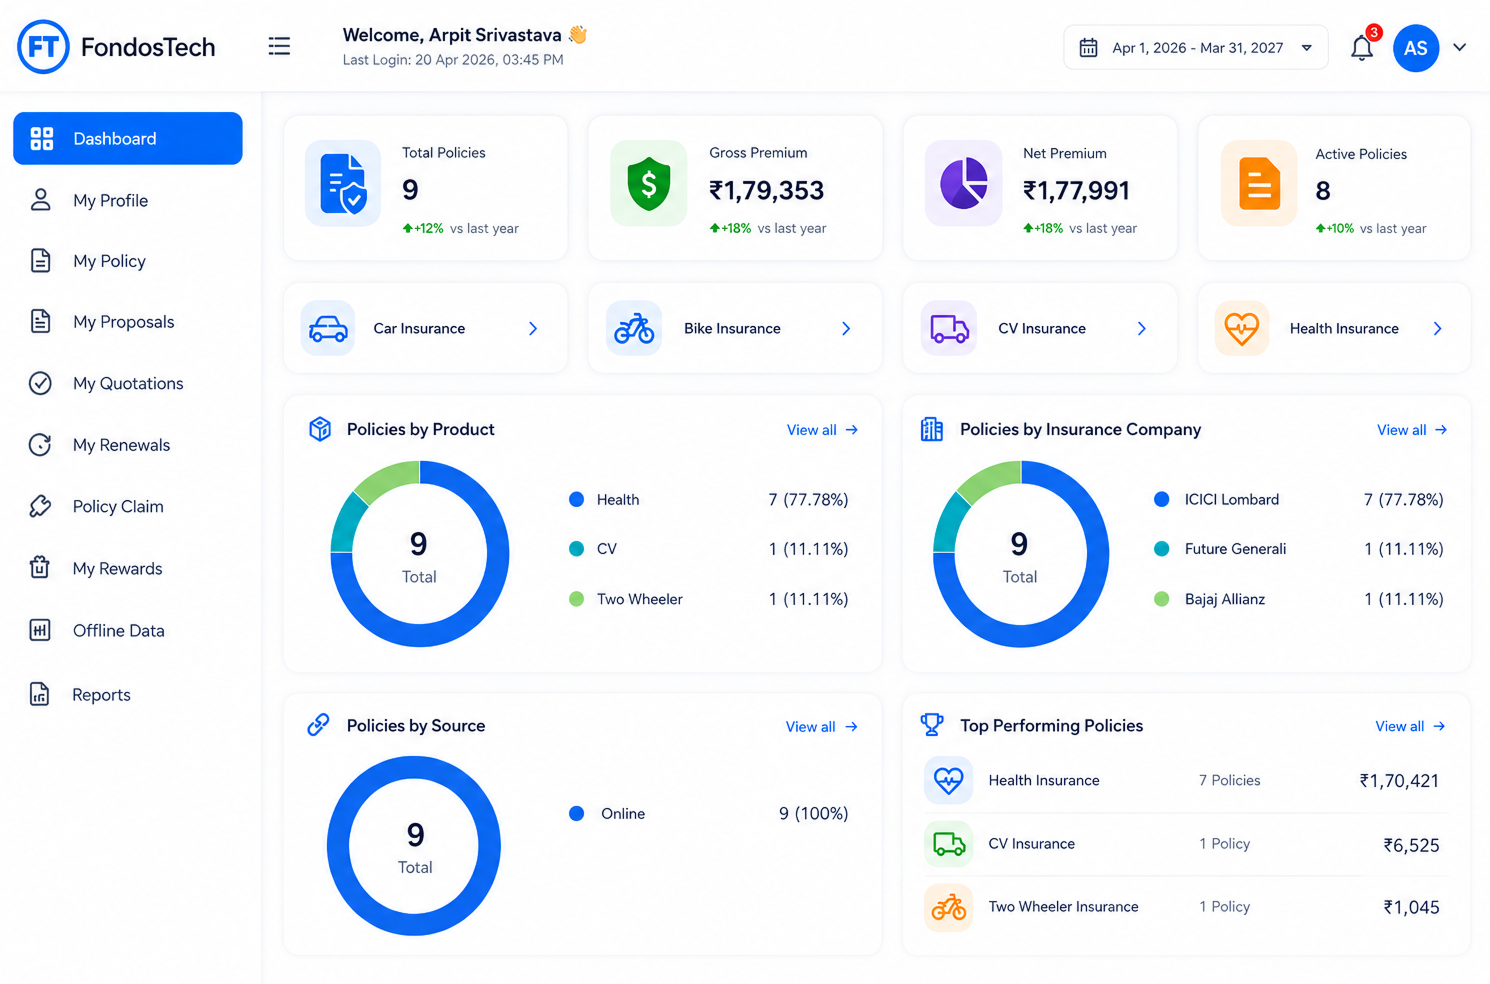Open the notifications bell icon
This screenshot has height=984, width=1490.
click(1362, 47)
